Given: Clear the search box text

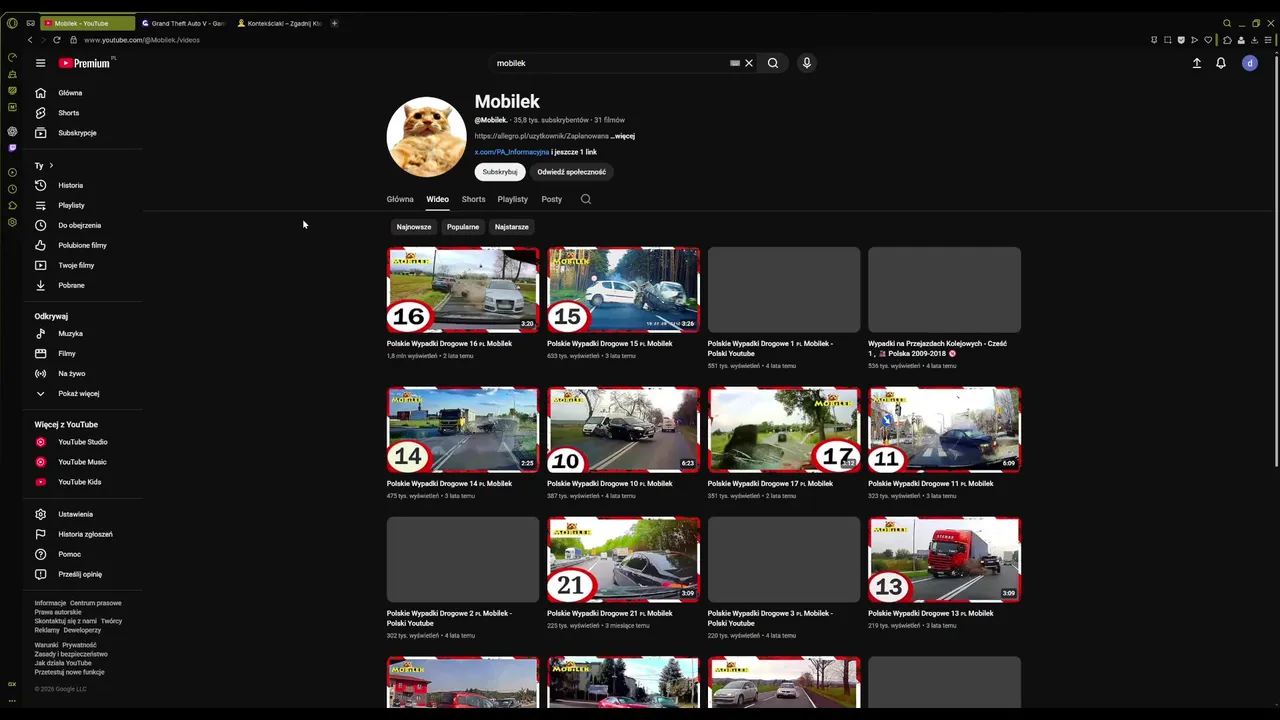Looking at the screenshot, I should [x=749, y=63].
